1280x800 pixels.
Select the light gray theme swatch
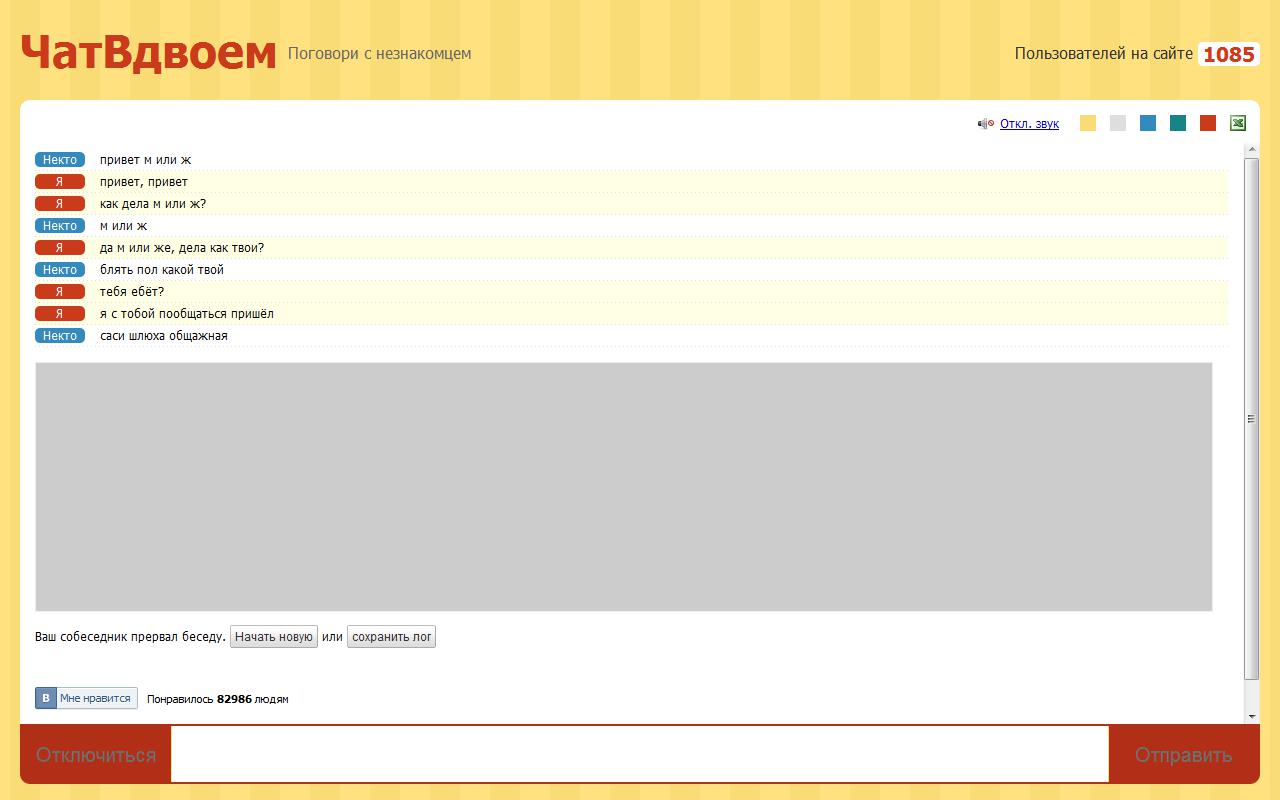tap(1118, 123)
